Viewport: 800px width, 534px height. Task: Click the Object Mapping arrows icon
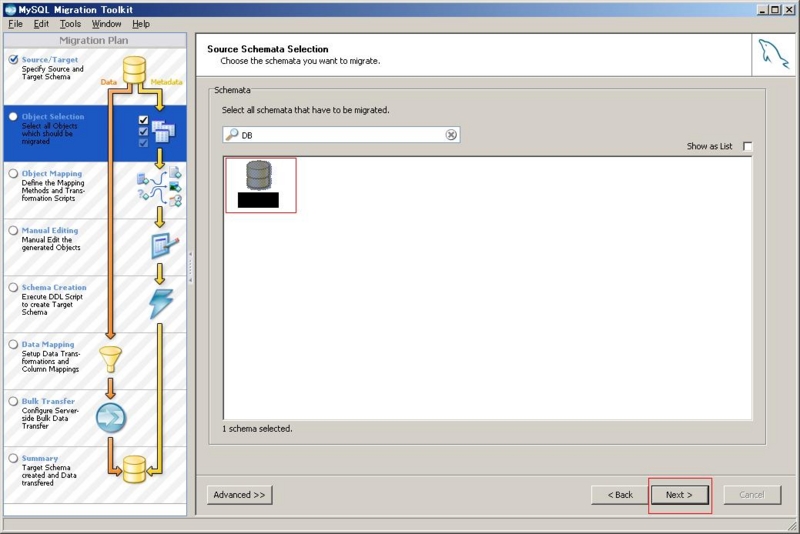tap(159, 187)
